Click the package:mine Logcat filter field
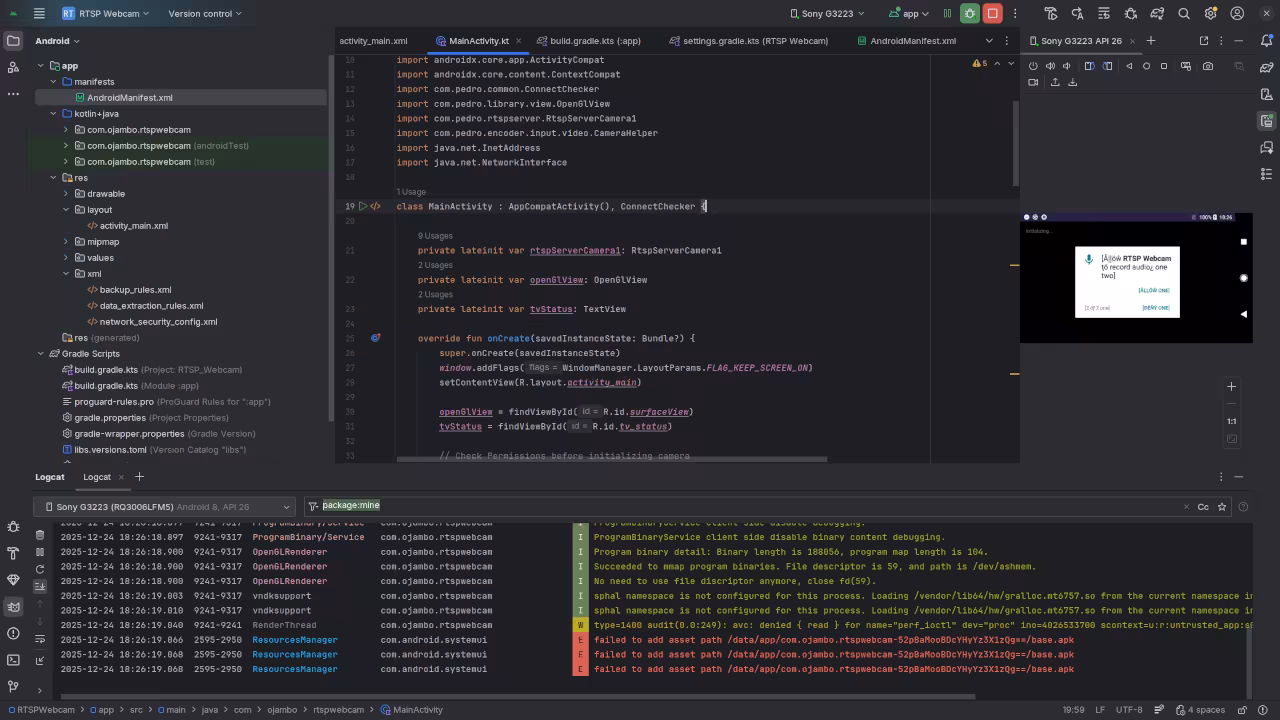 (x=351, y=505)
